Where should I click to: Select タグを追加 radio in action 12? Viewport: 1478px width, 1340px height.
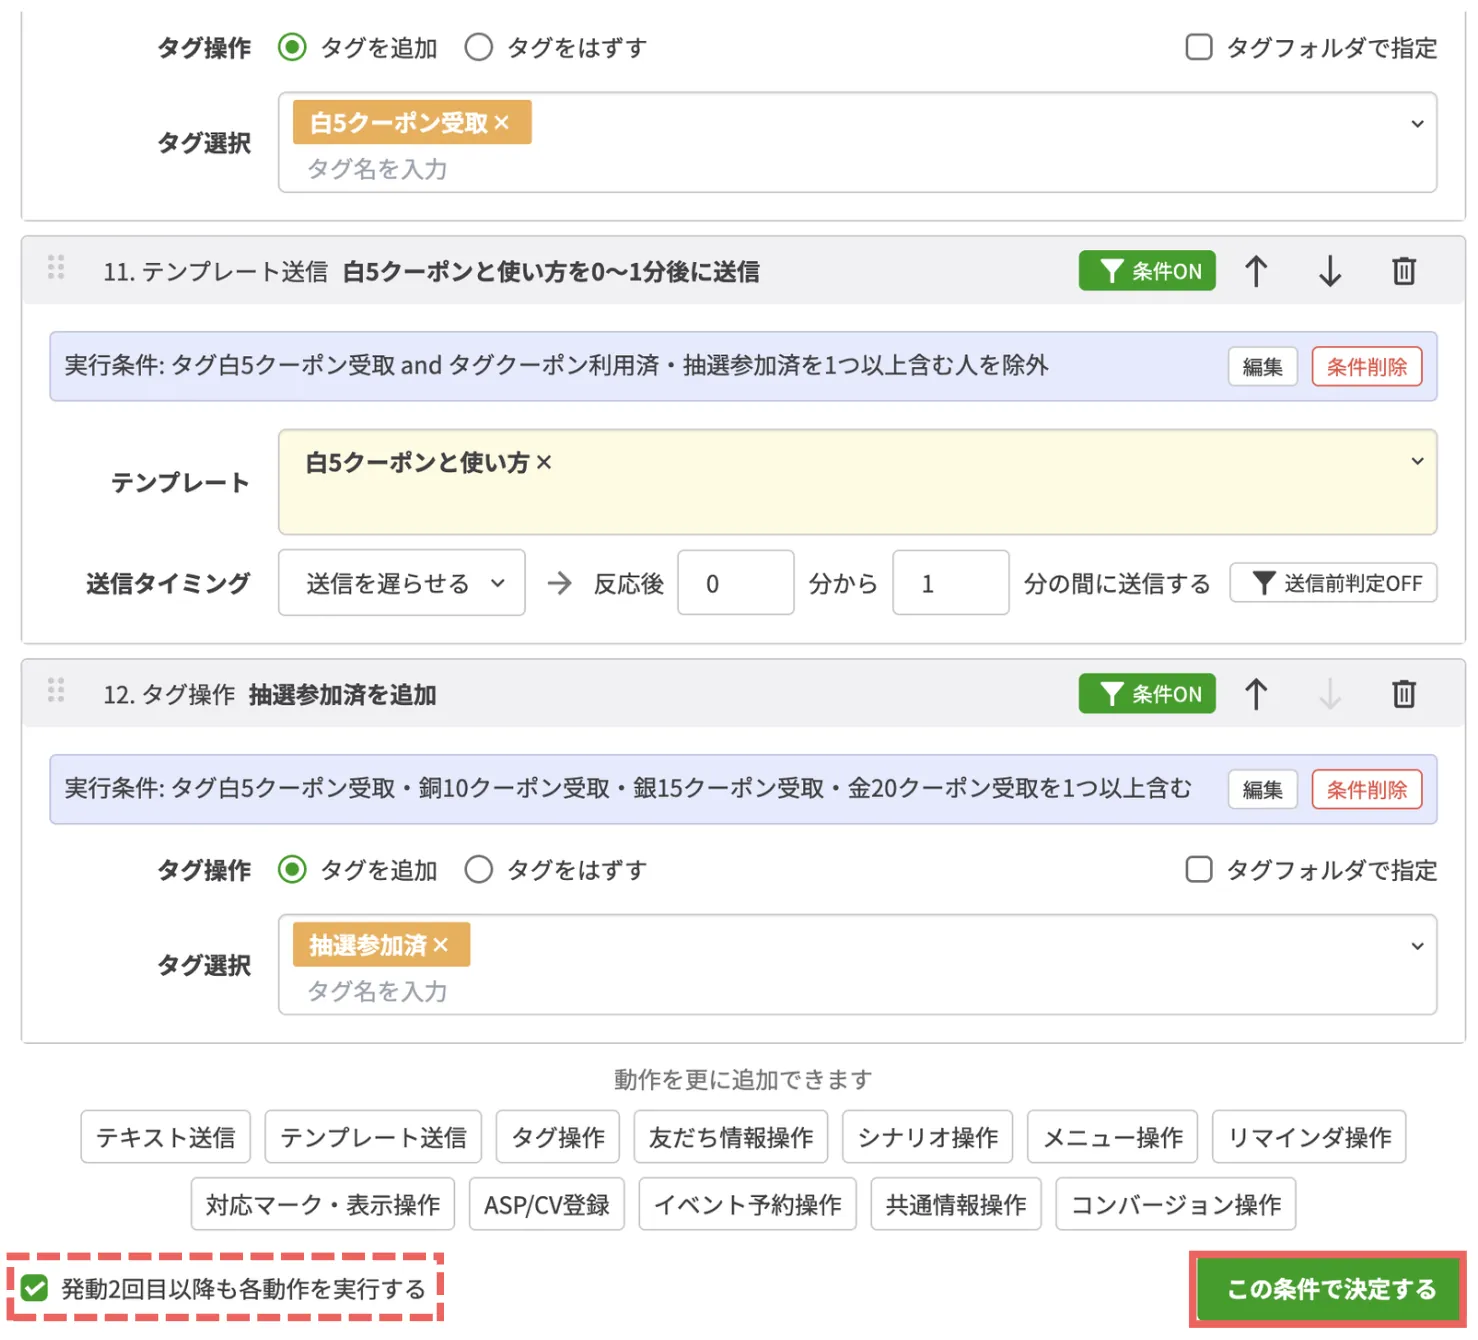292,870
